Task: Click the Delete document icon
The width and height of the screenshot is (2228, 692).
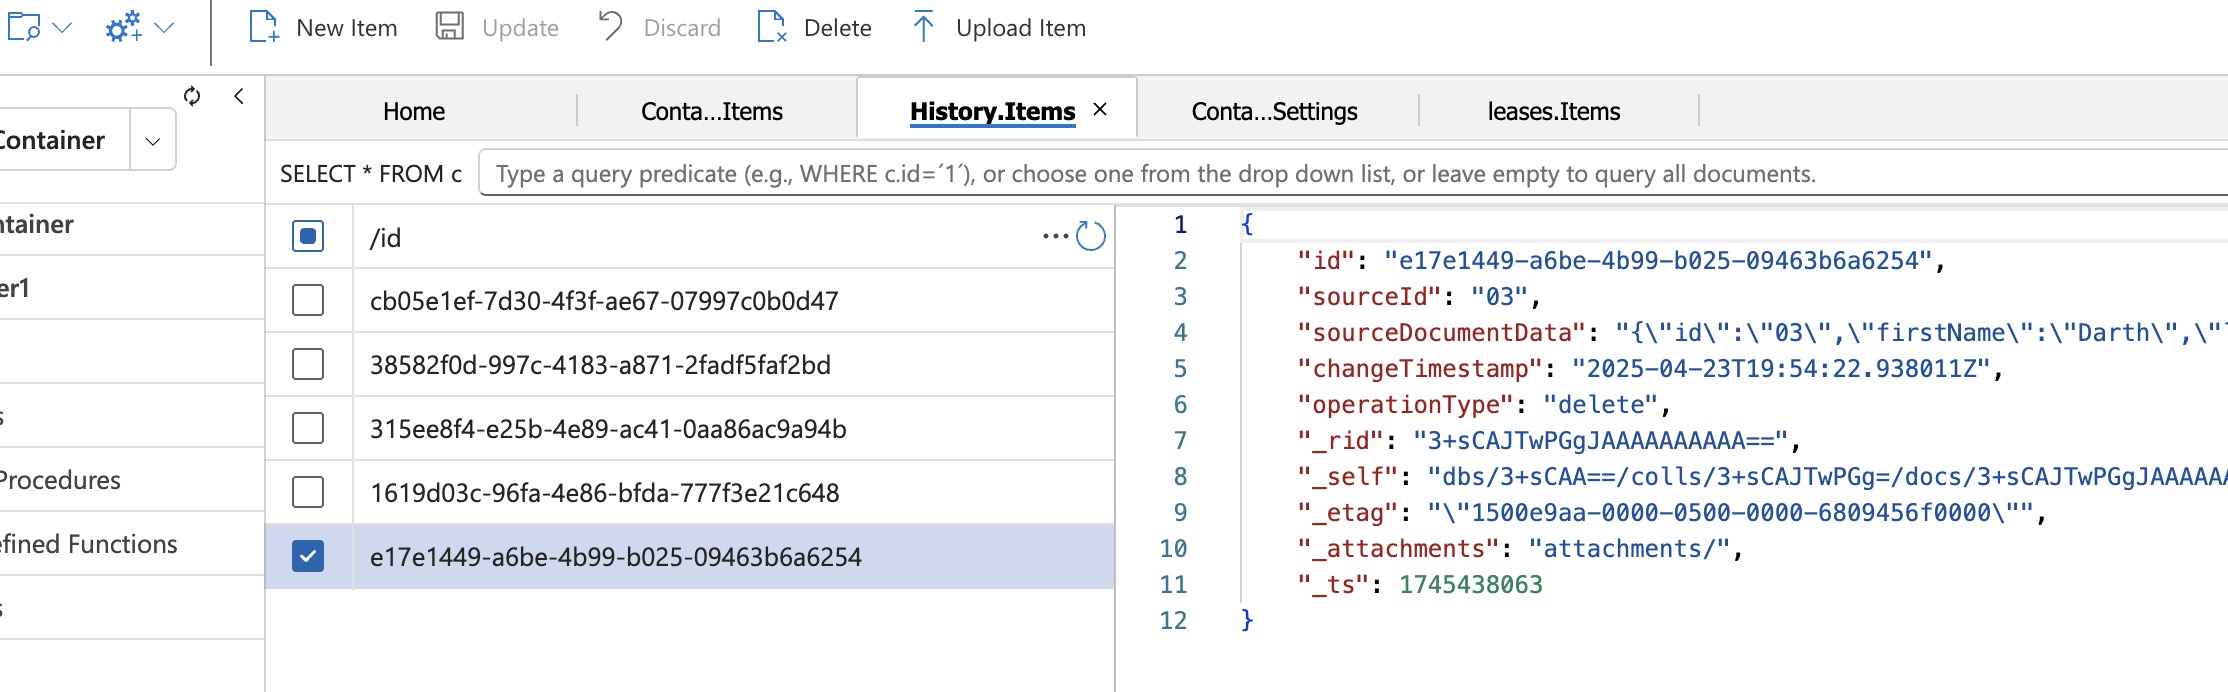Action: 771,27
